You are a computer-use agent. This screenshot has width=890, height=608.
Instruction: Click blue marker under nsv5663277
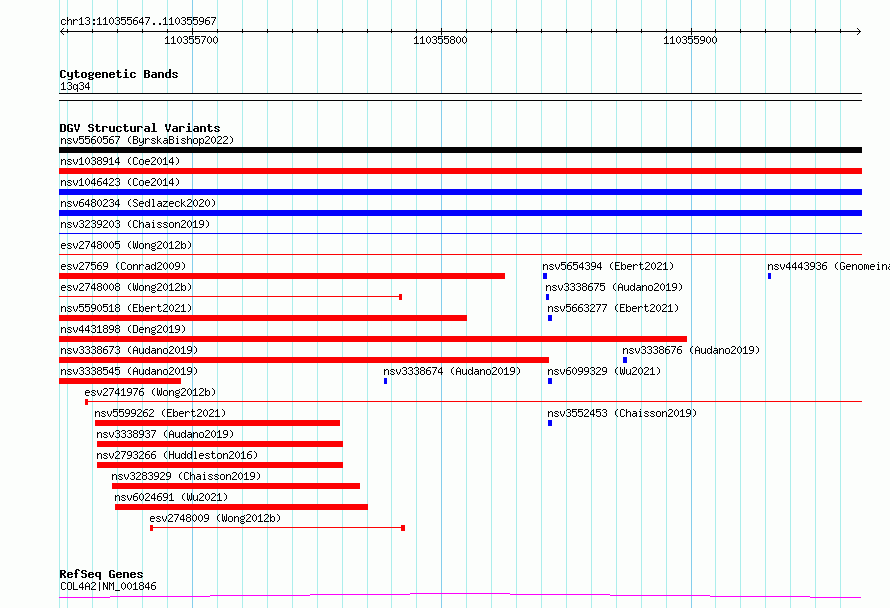pos(549,318)
